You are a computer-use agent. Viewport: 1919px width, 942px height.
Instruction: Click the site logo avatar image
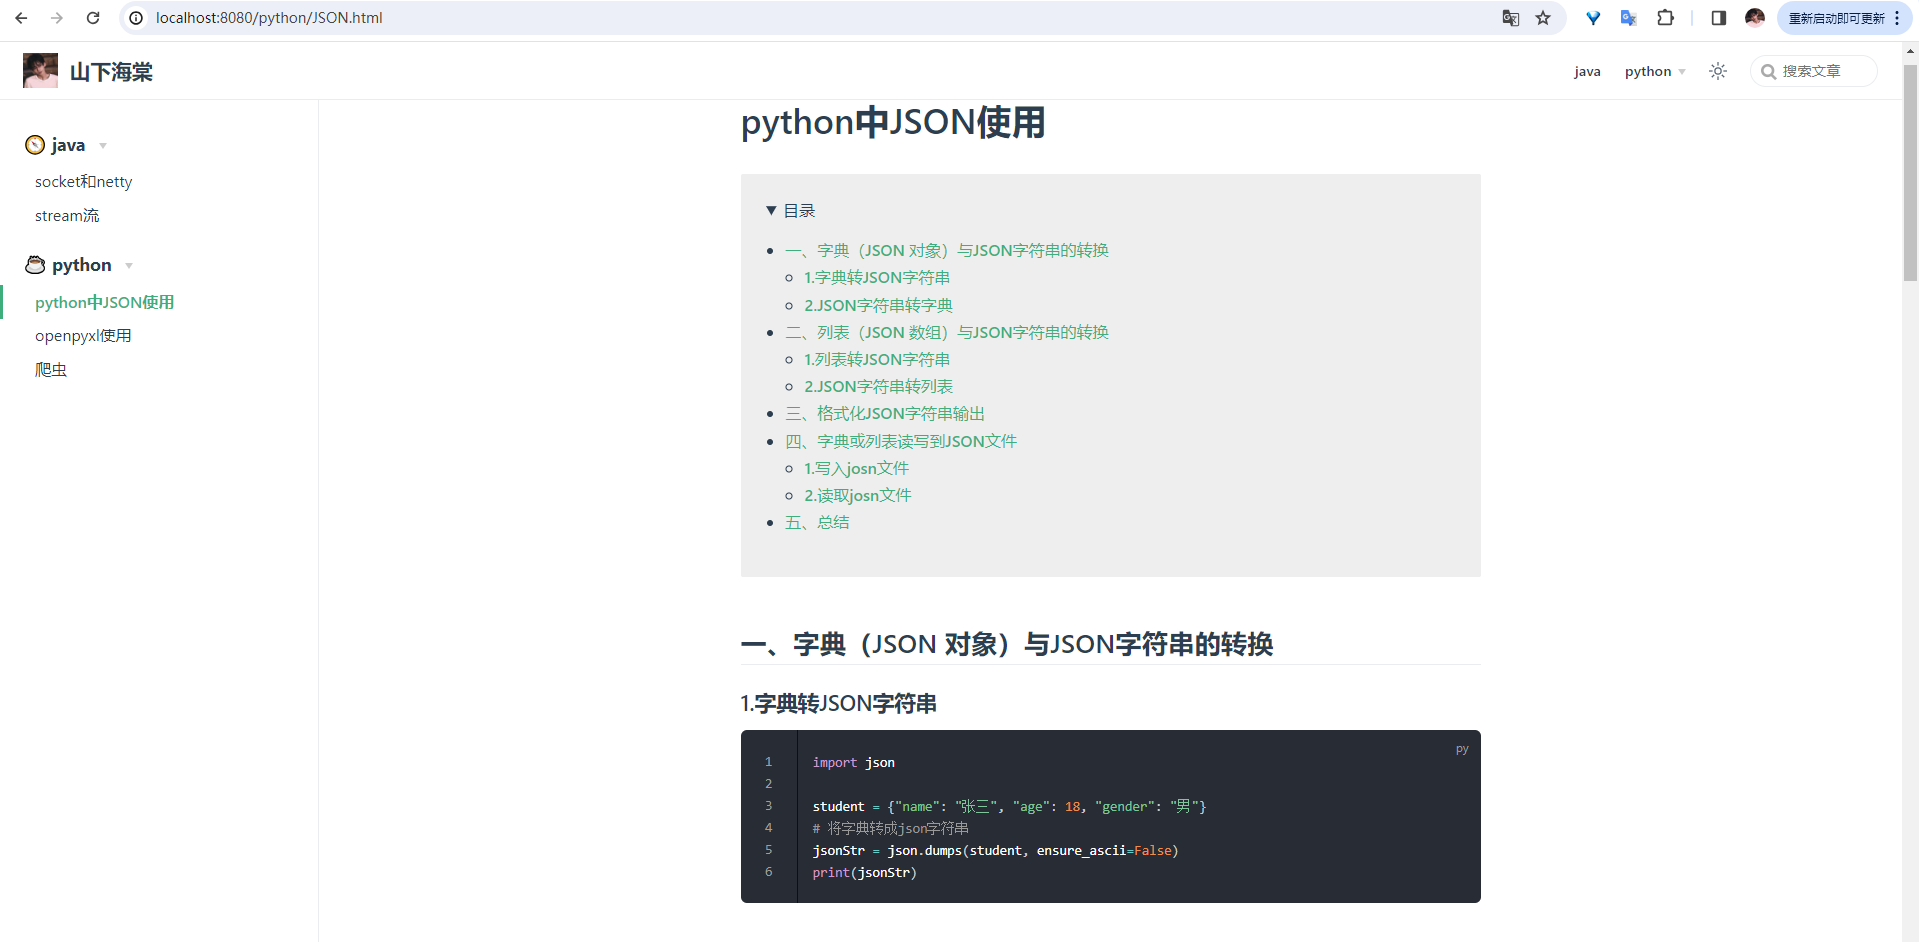click(x=40, y=71)
